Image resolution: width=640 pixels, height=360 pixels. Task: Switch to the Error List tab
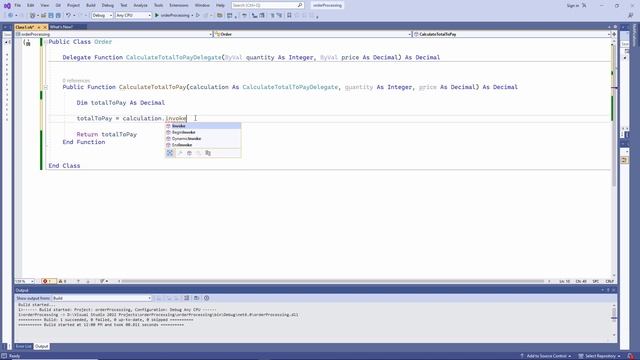click(23, 347)
